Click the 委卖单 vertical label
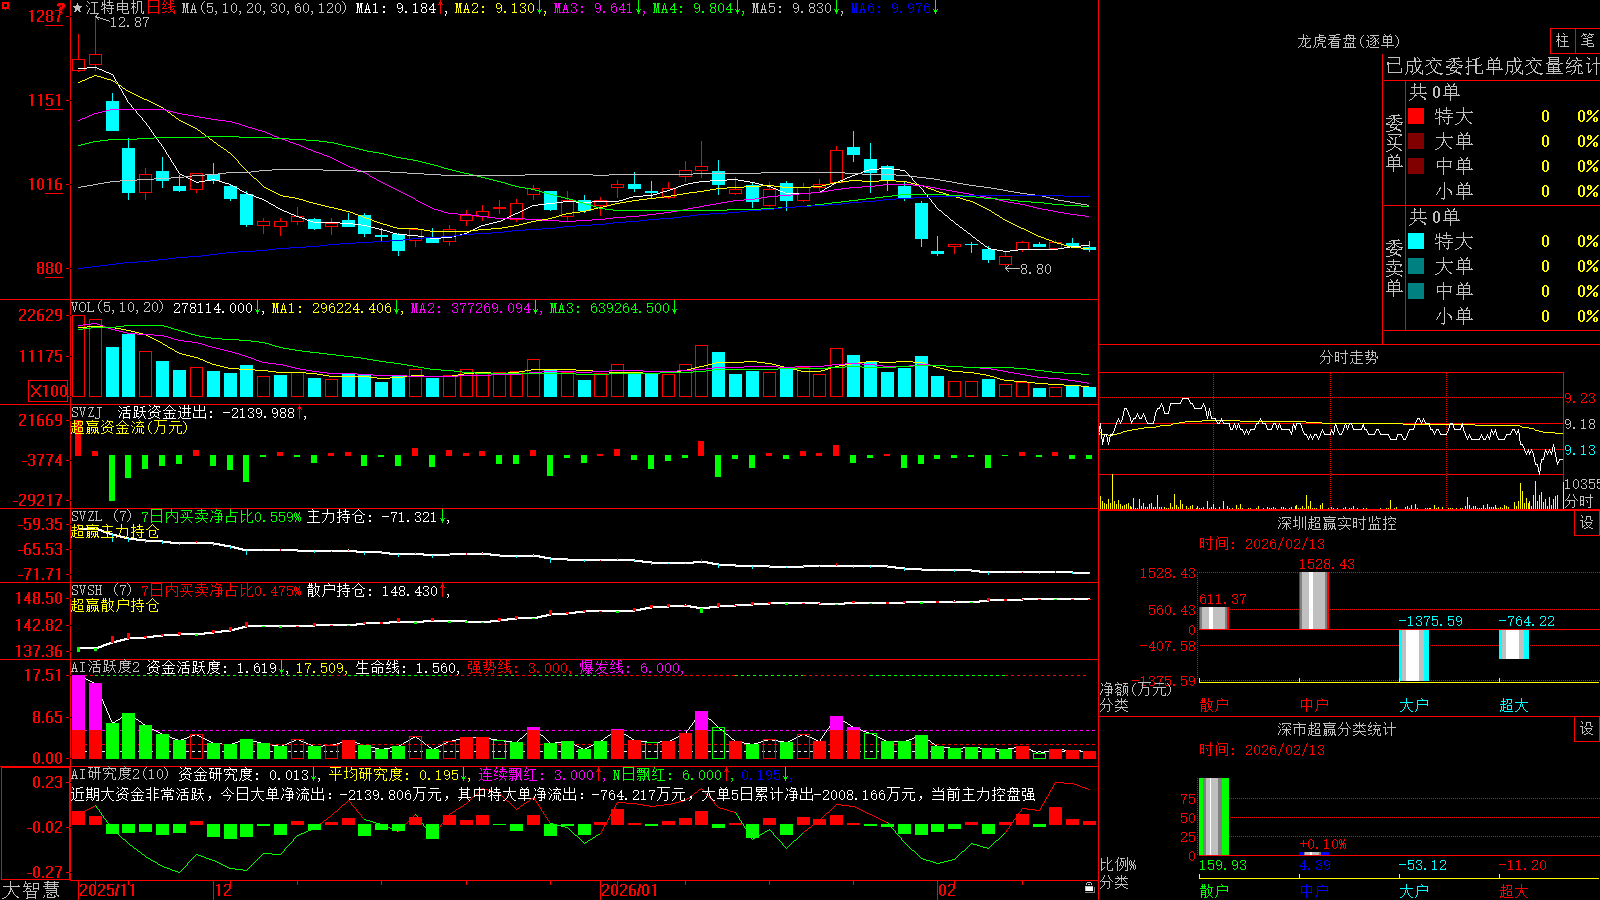This screenshot has width=1600, height=900. coord(1394,267)
